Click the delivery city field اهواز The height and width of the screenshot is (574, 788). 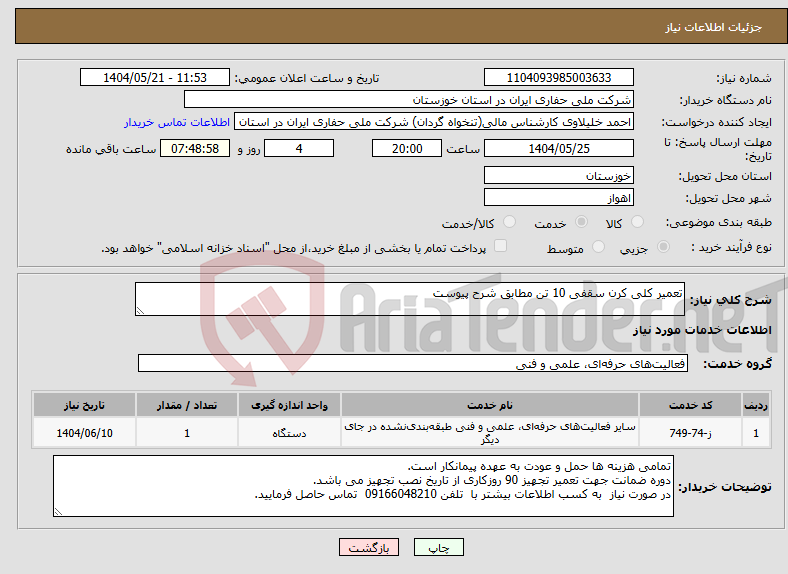pos(558,197)
